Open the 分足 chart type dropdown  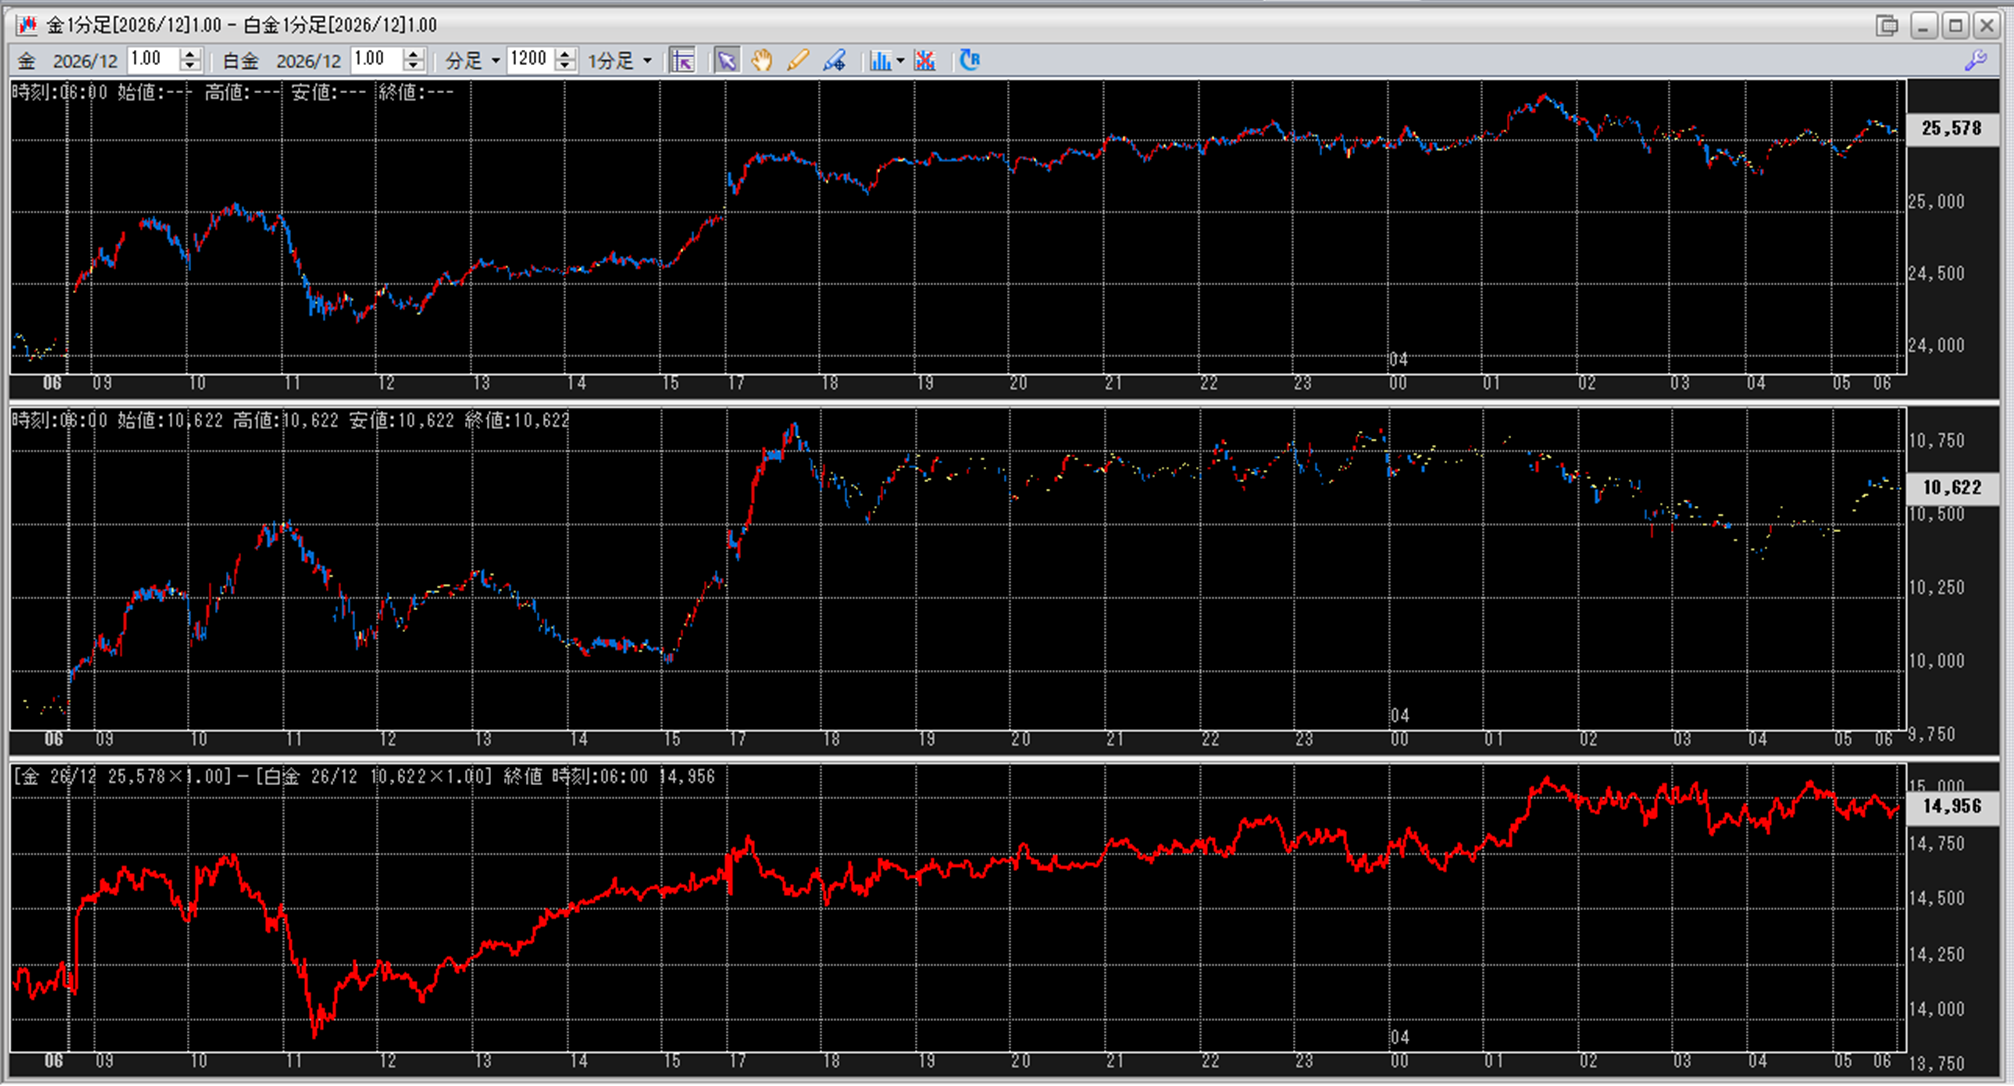(494, 61)
